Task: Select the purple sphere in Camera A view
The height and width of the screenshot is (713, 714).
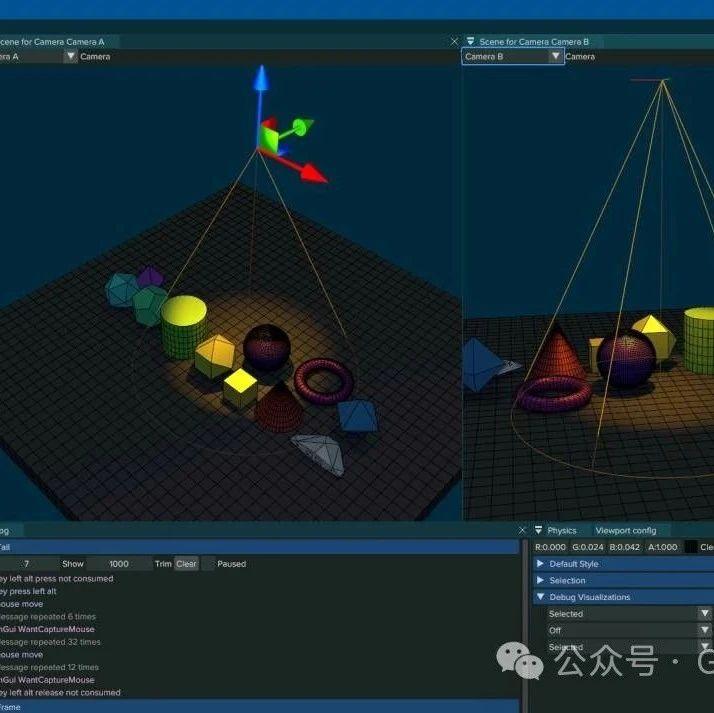Action: coord(267,346)
